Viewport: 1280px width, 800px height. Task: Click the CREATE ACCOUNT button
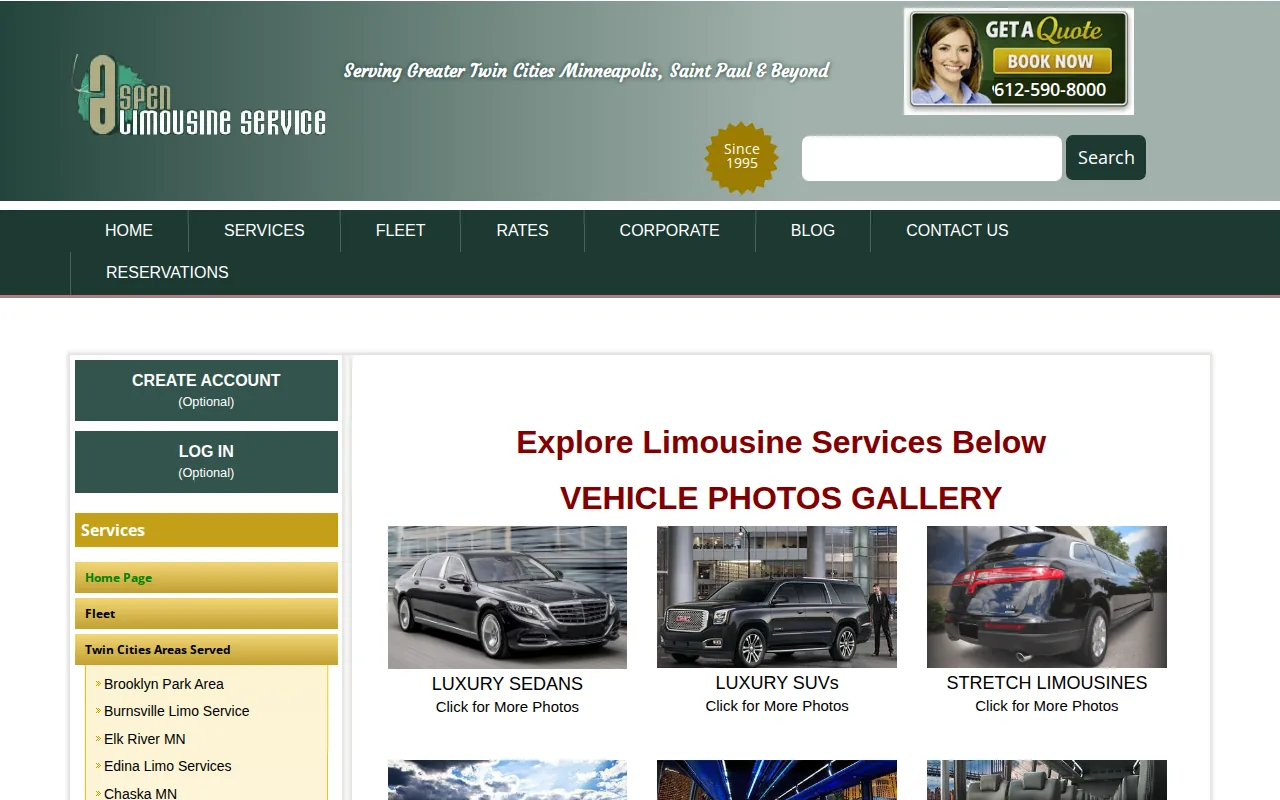[x=206, y=390]
